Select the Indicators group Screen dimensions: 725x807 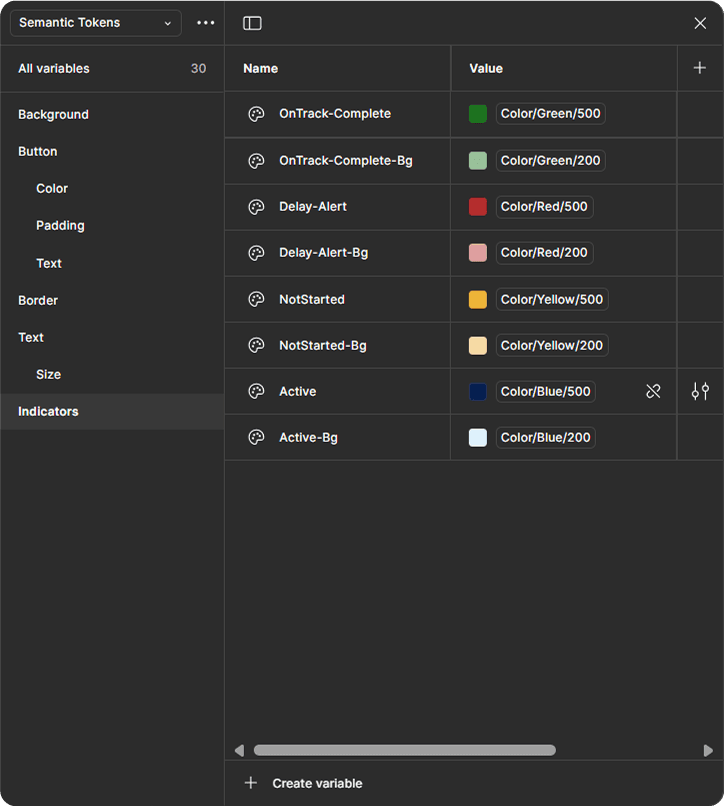tap(112, 412)
